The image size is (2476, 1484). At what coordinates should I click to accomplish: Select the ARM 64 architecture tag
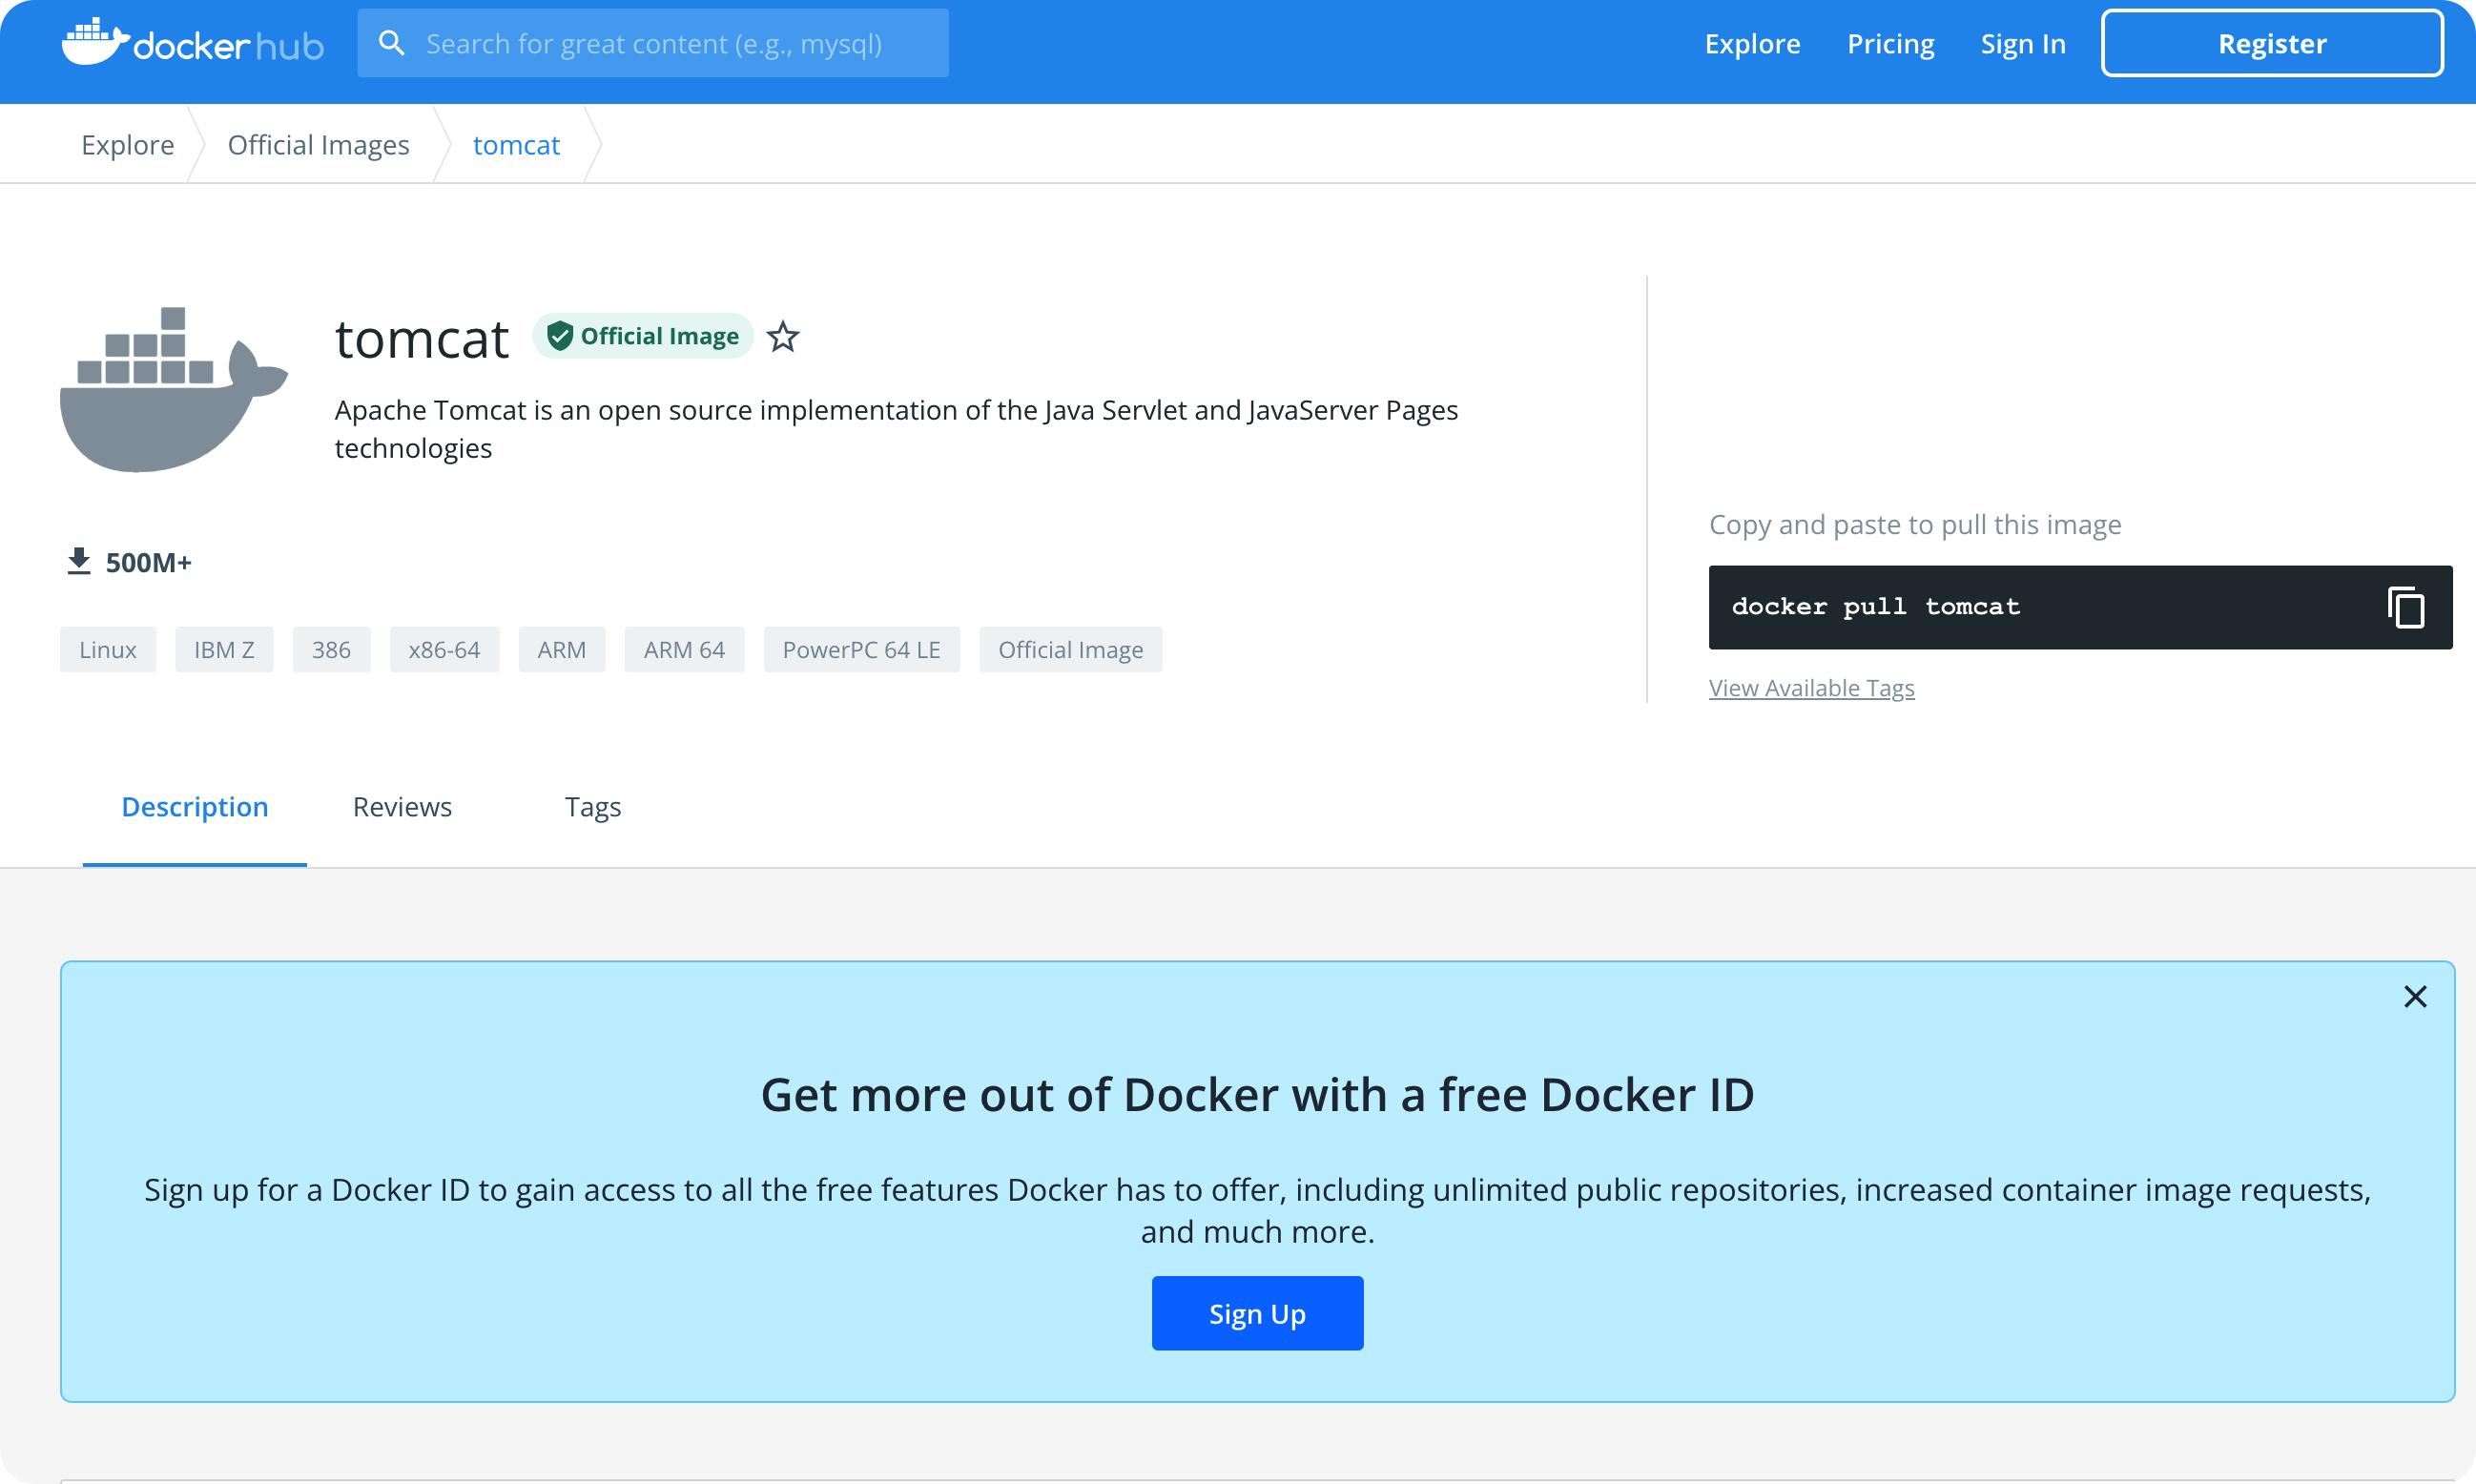coord(684,649)
